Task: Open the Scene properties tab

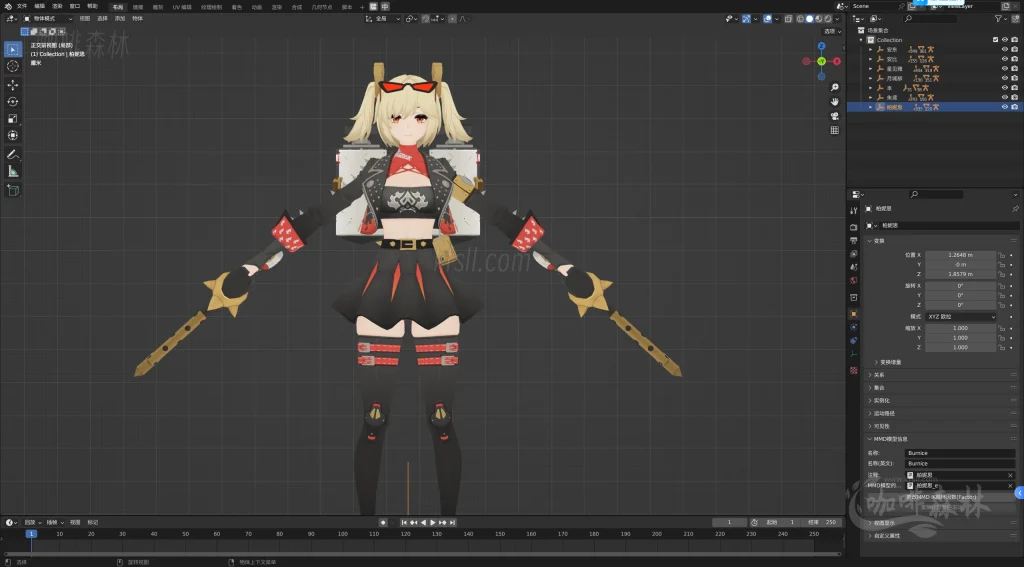Action: (x=854, y=267)
